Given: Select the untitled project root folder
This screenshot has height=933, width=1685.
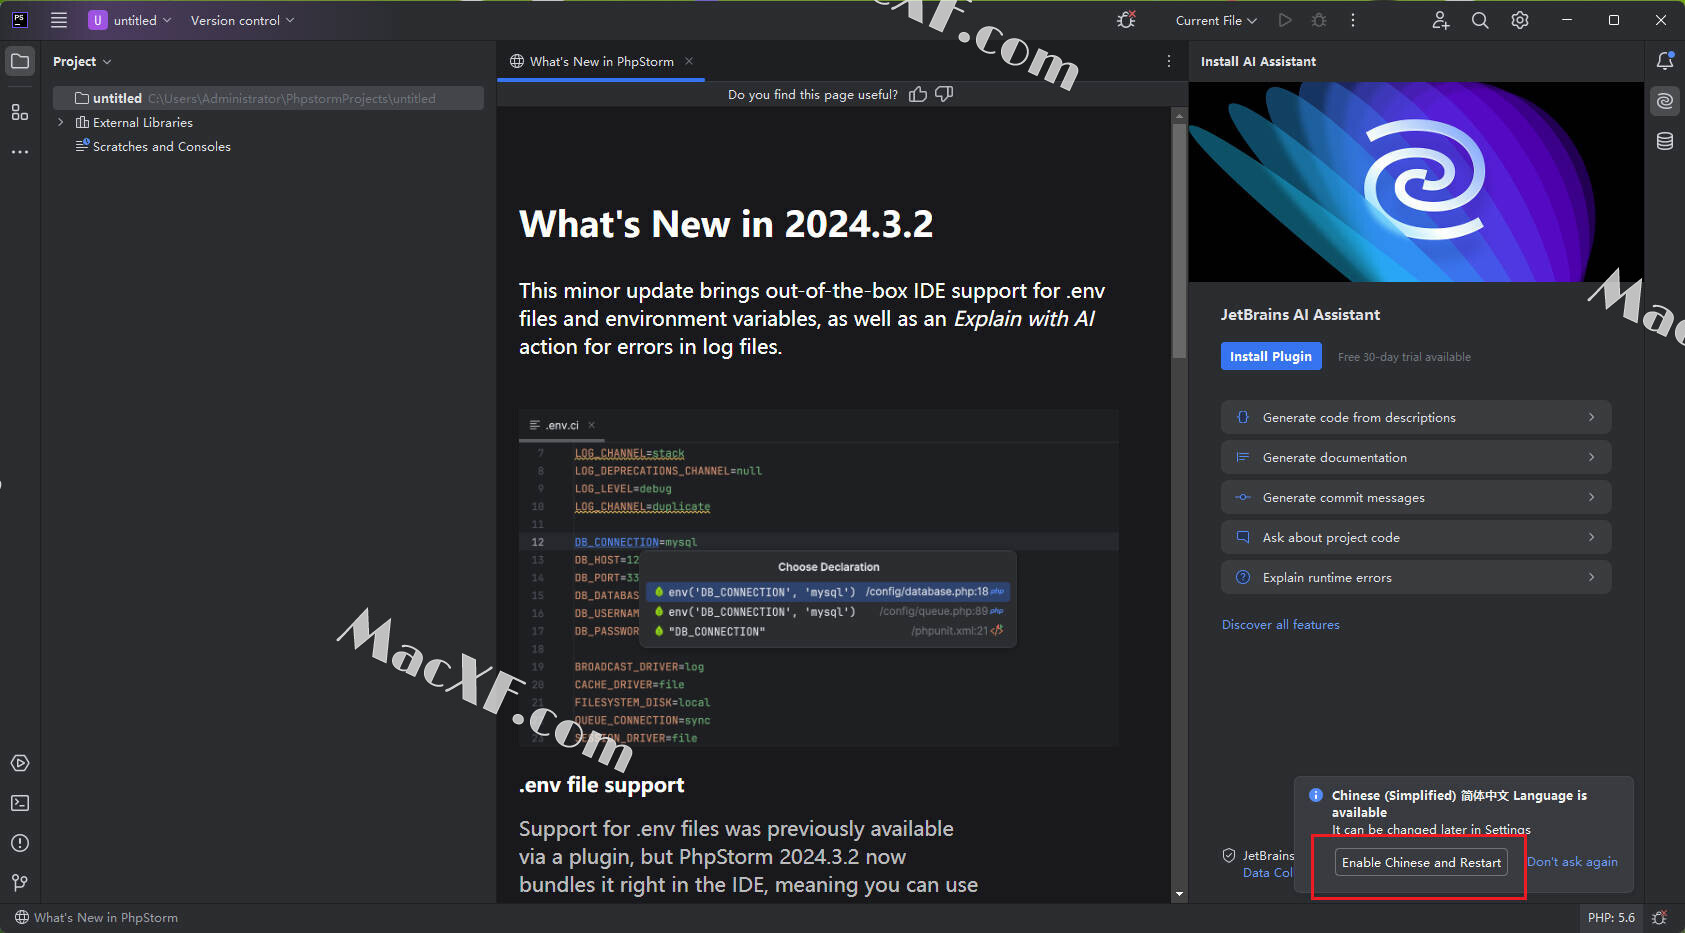Looking at the screenshot, I should click(268, 98).
